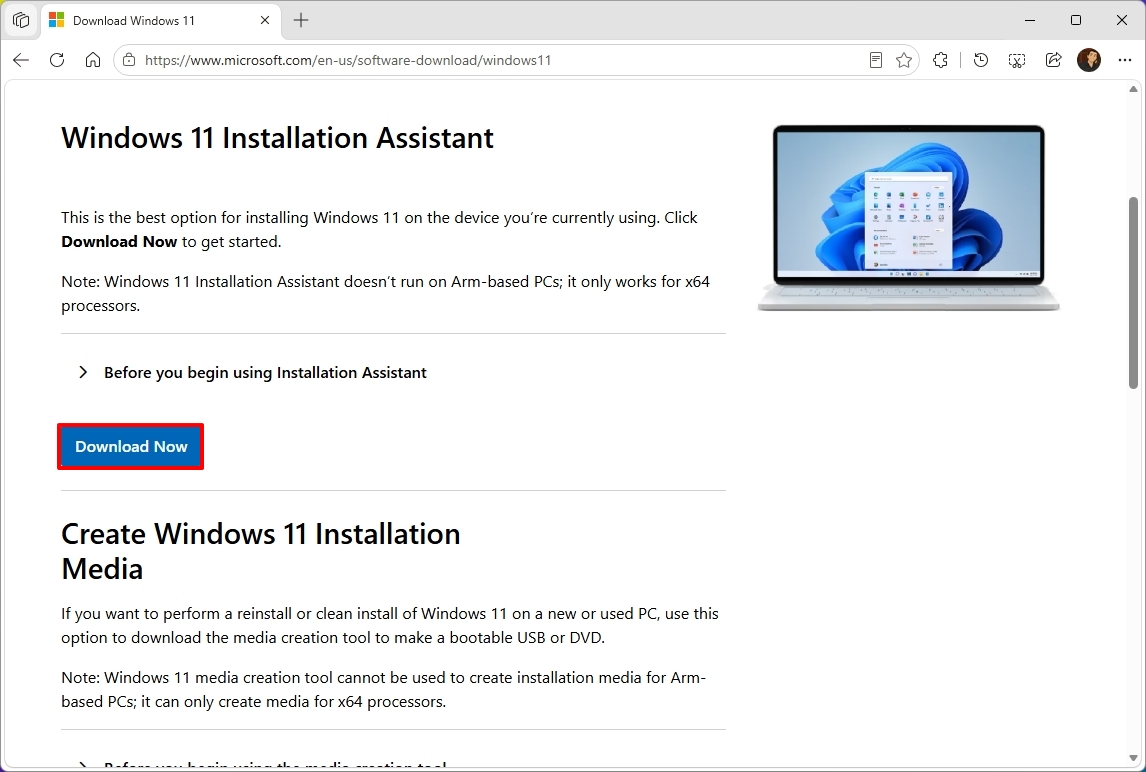Open the Extensions puzzle icon
1146x772 pixels.
click(x=941, y=60)
